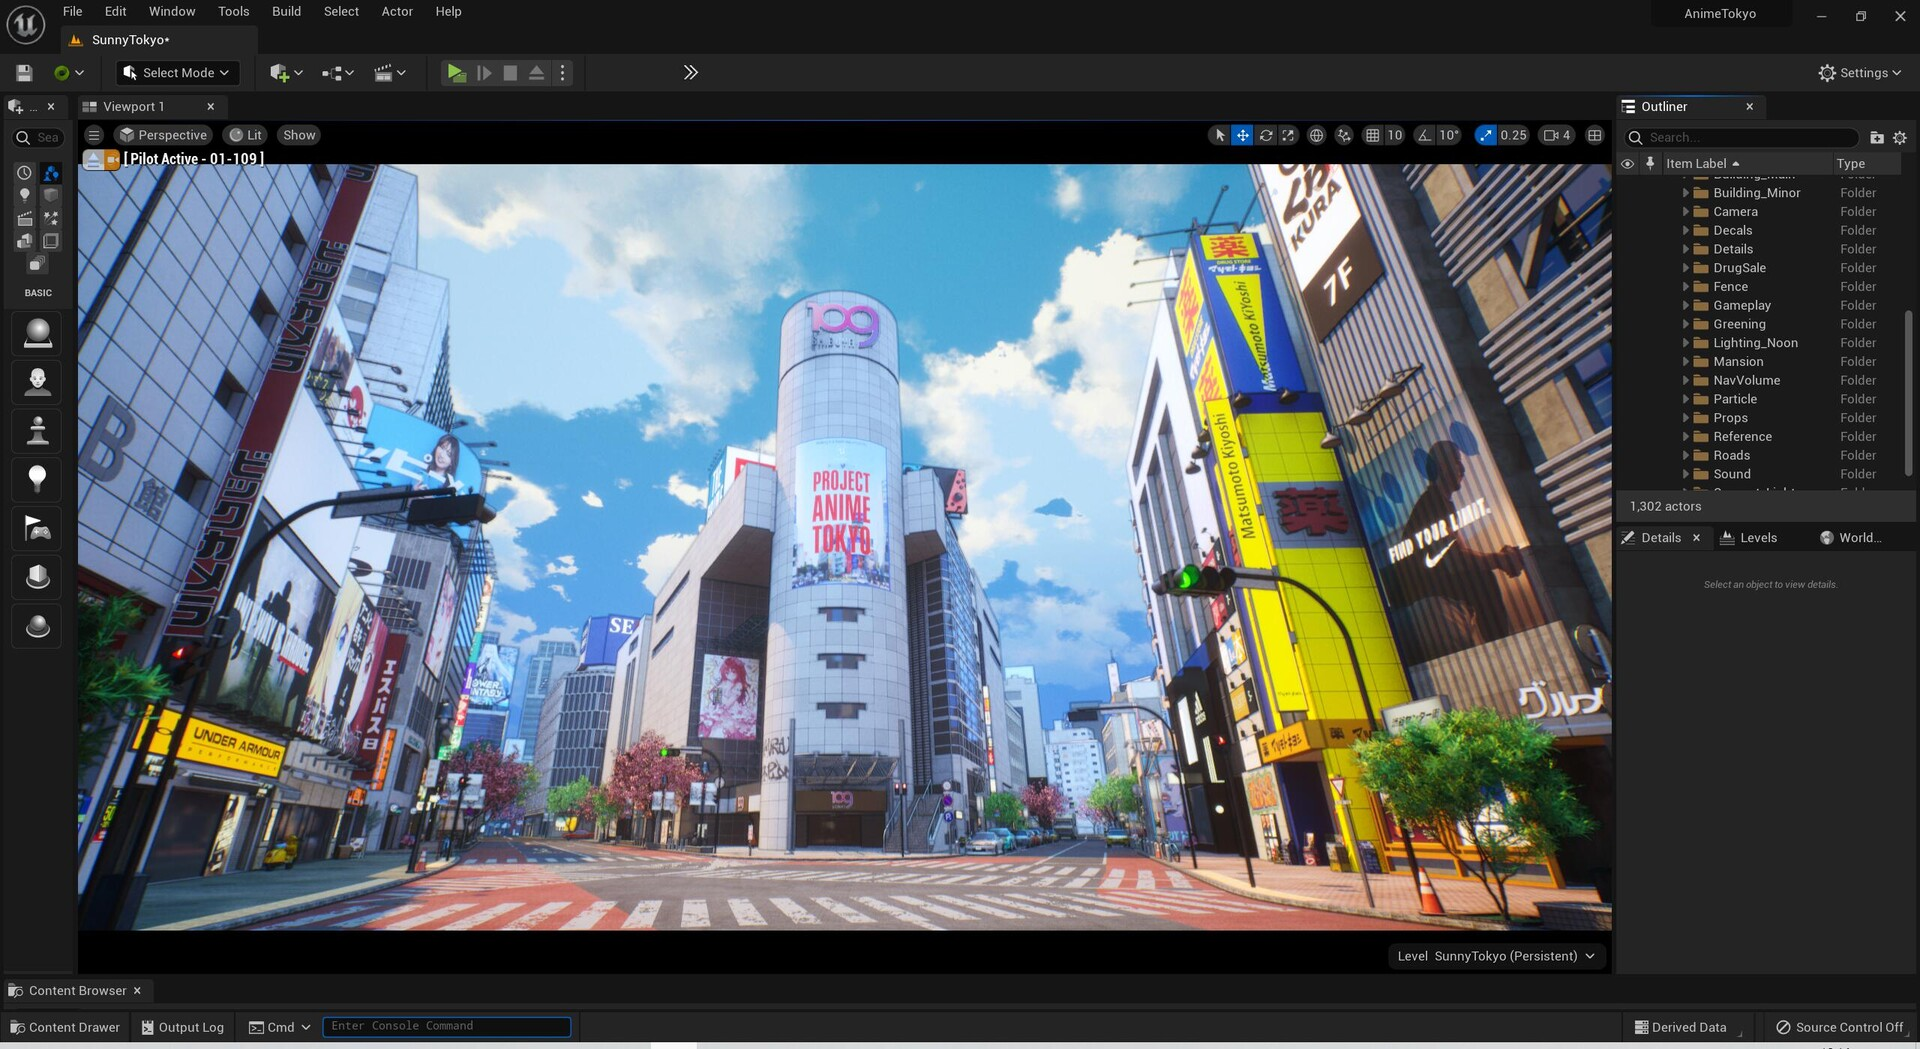Click the Player Start gamepad icon
Viewport: 1920px width, 1049px height.
coord(38,529)
